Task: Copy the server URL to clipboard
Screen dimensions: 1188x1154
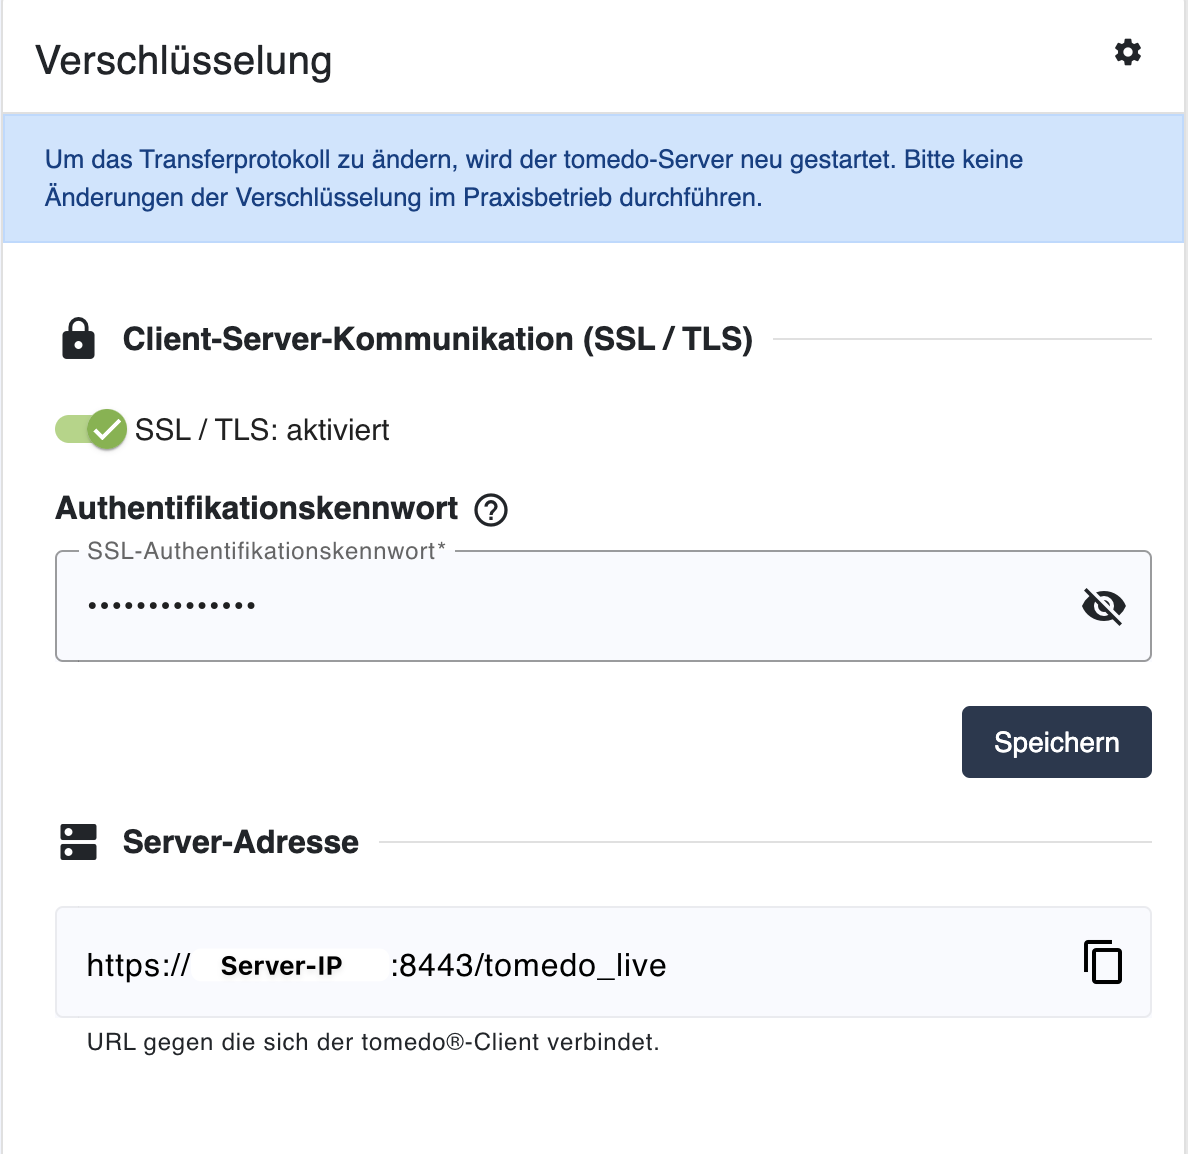Action: (1103, 962)
